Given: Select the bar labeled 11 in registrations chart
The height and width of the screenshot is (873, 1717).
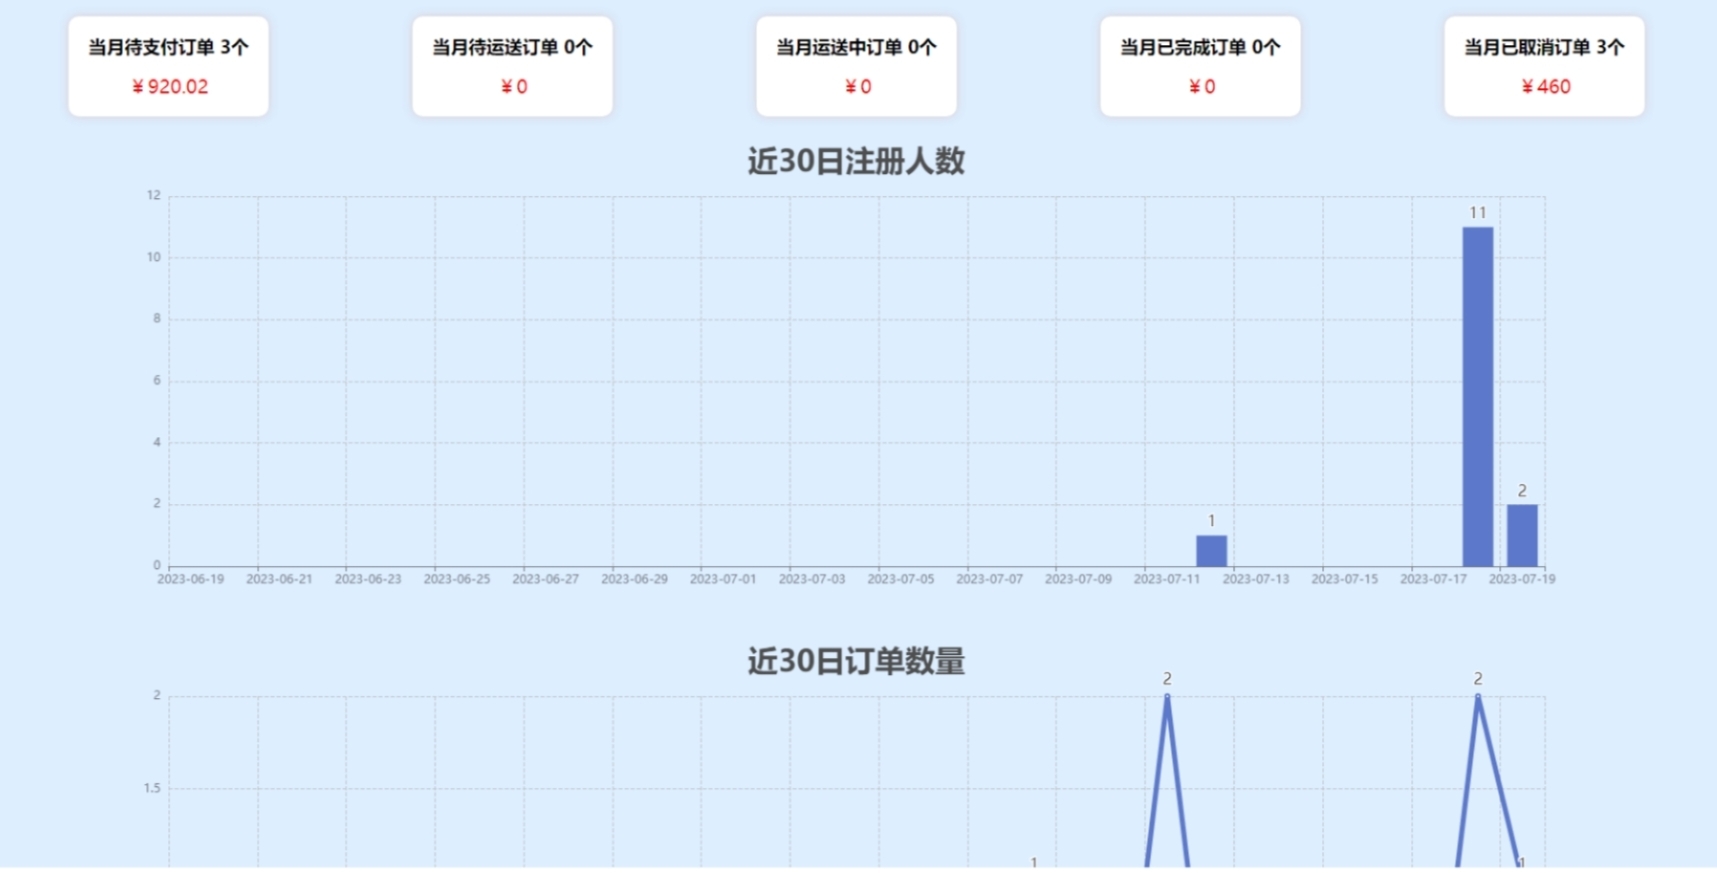Looking at the screenshot, I should [1478, 396].
